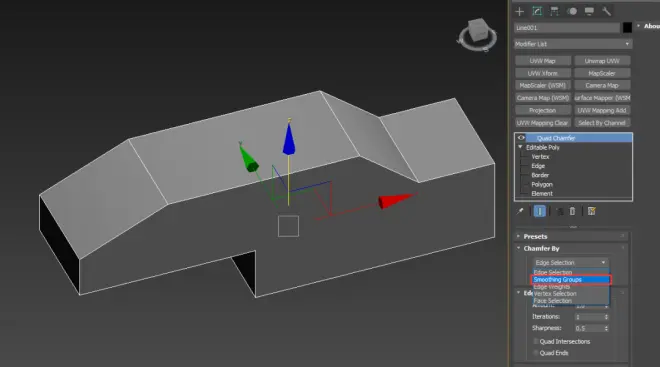Click the blue Z-axis gizmo arrow
The height and width of the screenshot is (367, 660).
point(289,139)
